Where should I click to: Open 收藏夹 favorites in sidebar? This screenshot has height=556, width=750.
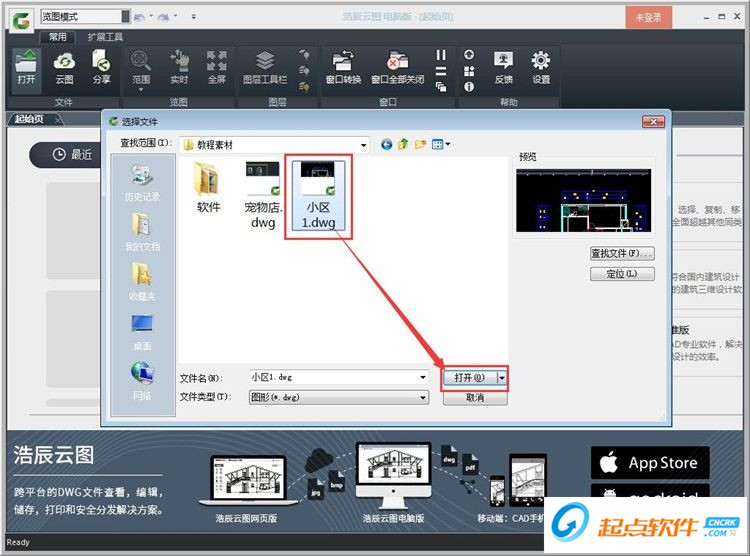(x=142, y=282)
